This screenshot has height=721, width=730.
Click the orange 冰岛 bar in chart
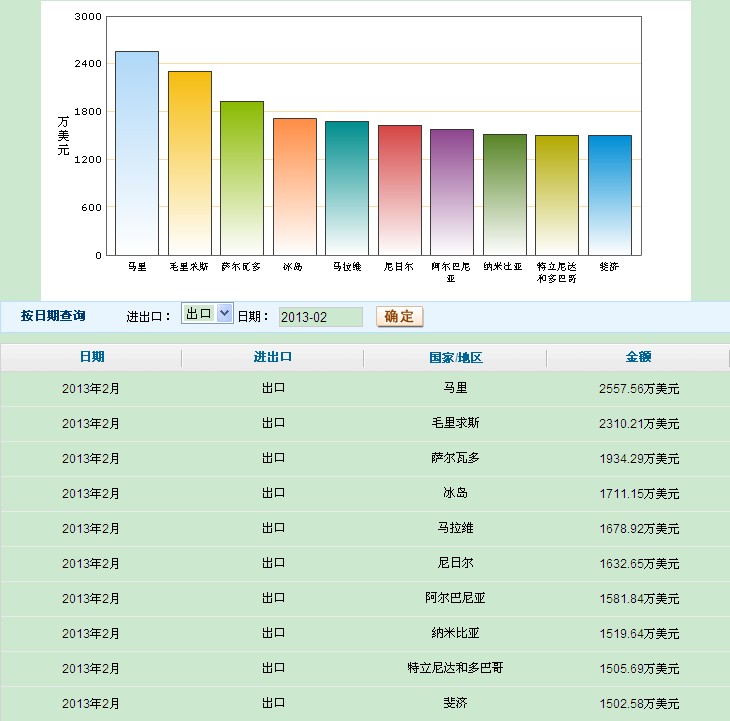pyautogui.click(x=295, y=187)
